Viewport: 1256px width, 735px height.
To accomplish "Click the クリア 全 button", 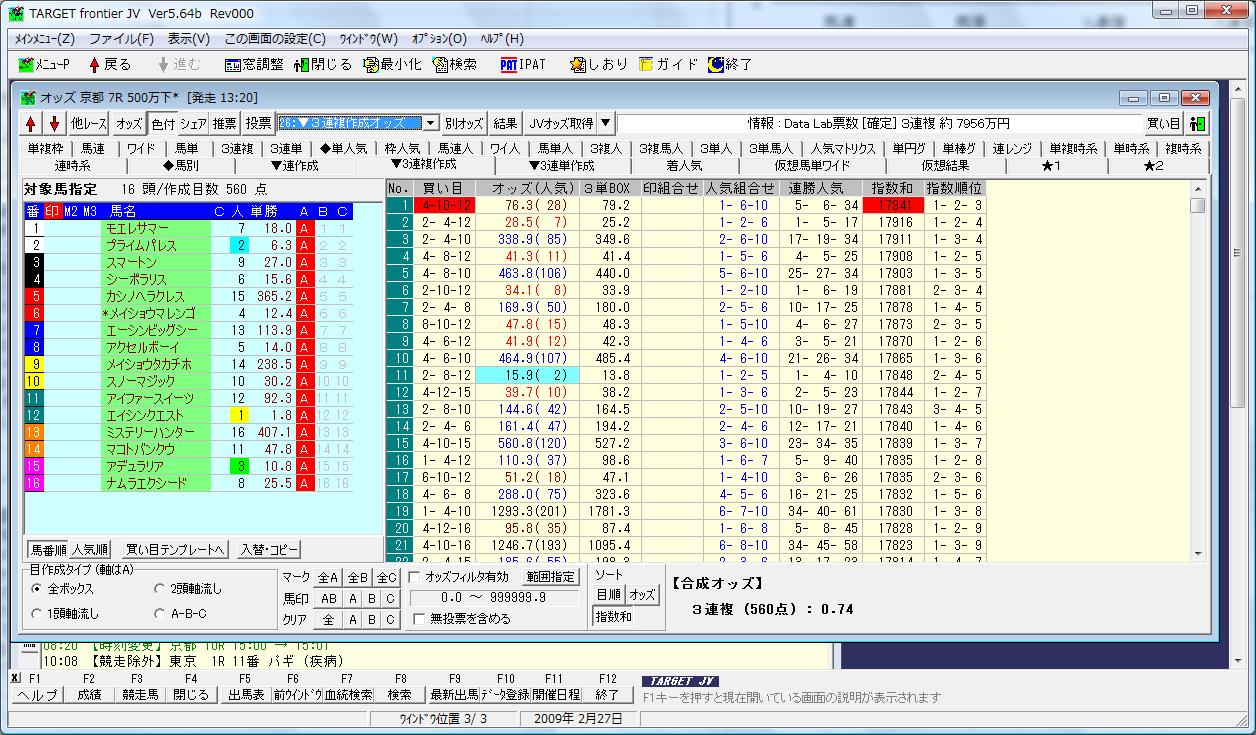I will pyautogui.click(x=328, y=619).
